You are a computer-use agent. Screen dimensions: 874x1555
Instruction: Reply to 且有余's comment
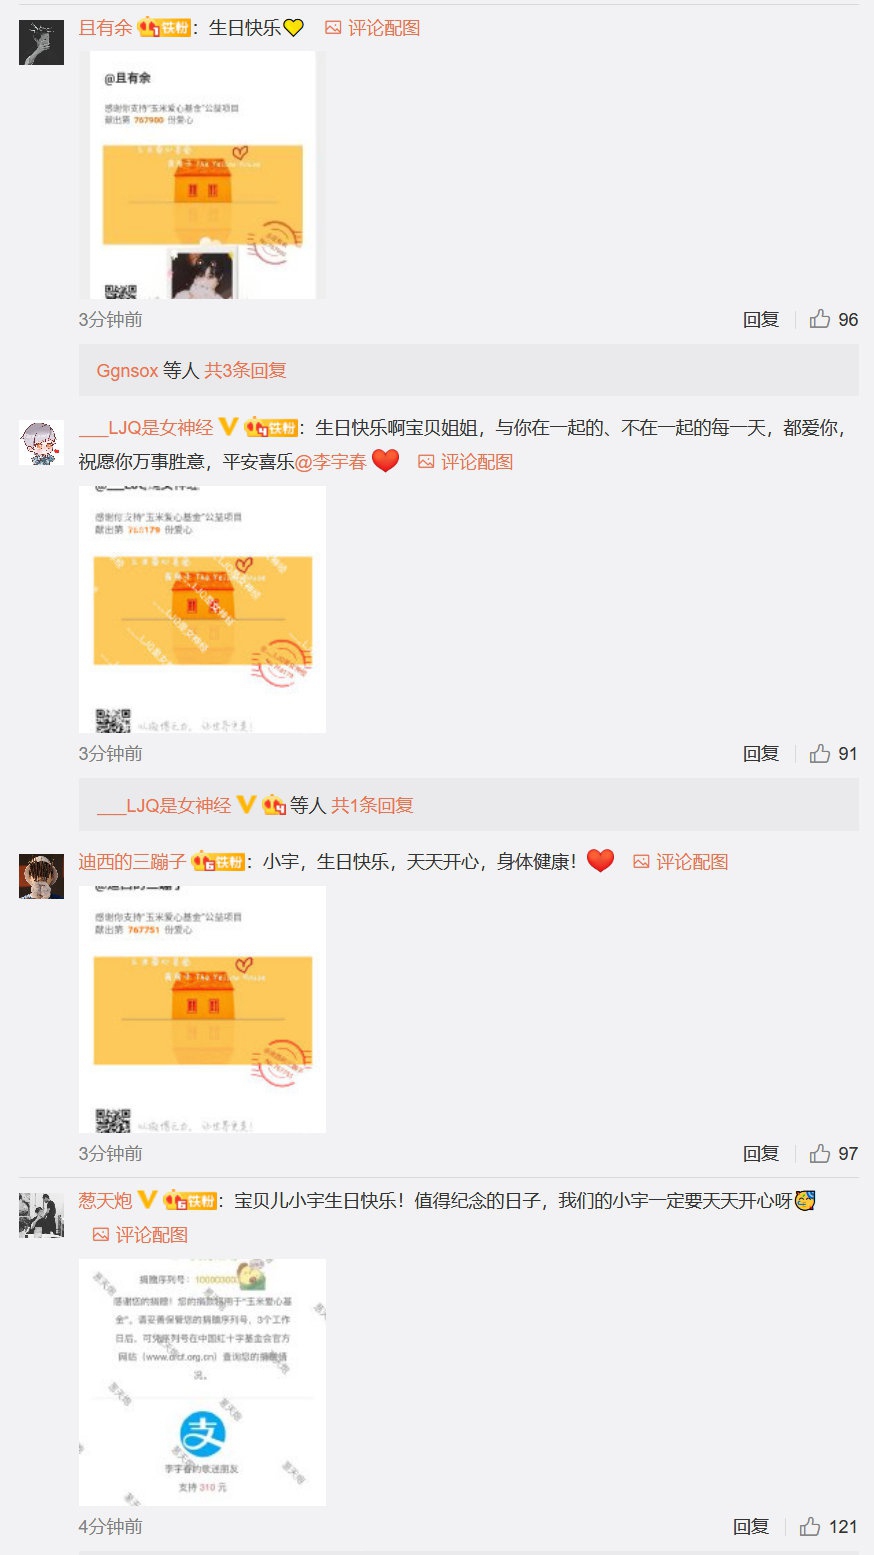[x=761, y=319]
